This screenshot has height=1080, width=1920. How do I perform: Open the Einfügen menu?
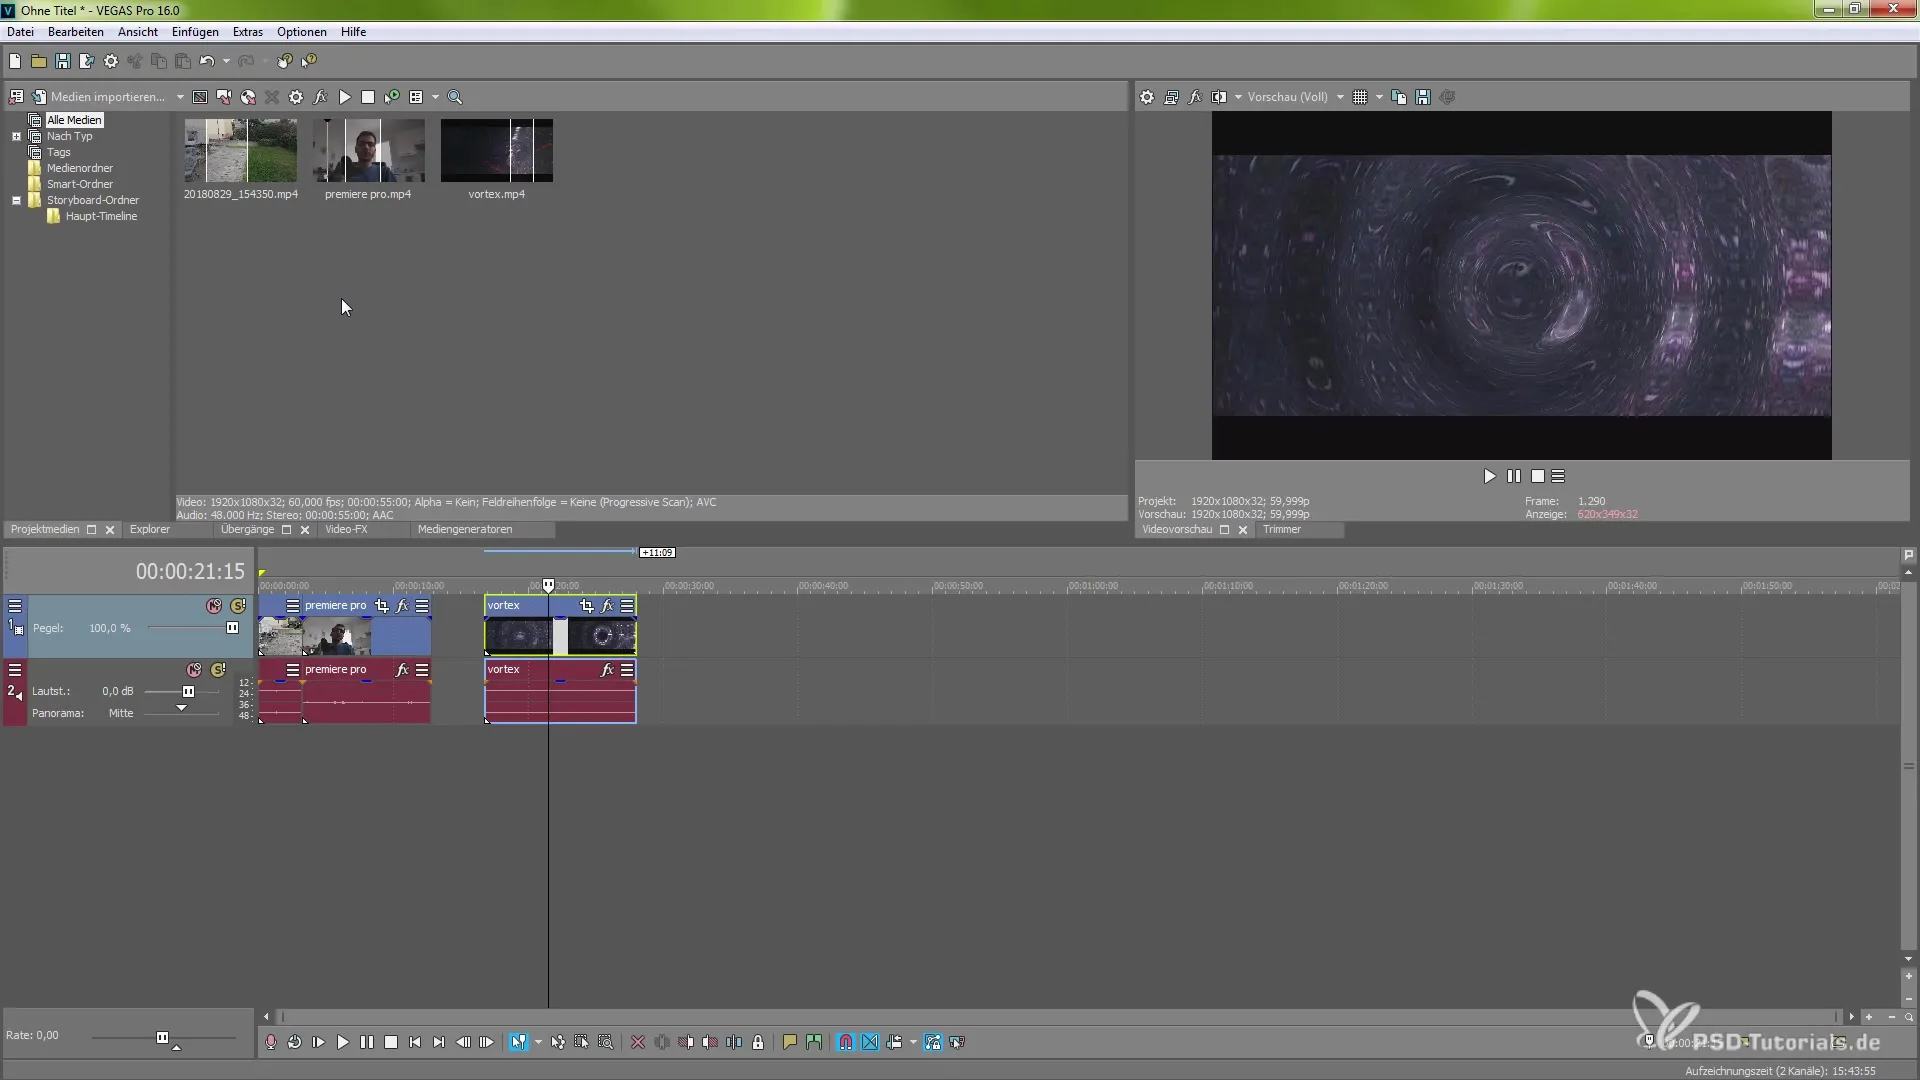point(195,32)
